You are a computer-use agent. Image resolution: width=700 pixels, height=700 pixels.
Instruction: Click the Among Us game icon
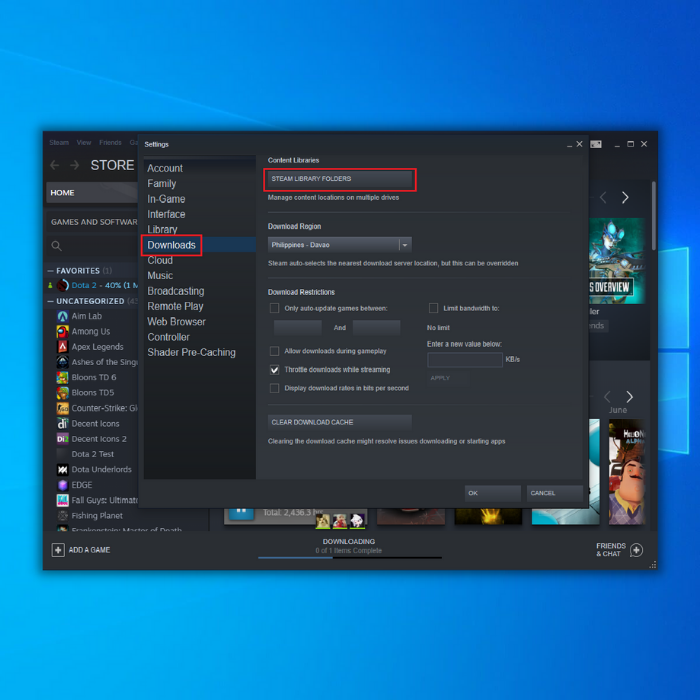pos(62,332)
